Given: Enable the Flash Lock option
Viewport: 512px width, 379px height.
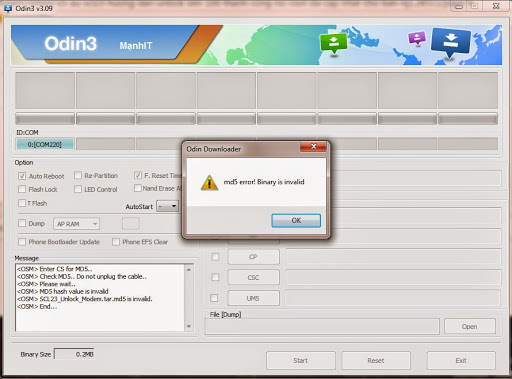Looking at the screenshot, I should (22, 189).
